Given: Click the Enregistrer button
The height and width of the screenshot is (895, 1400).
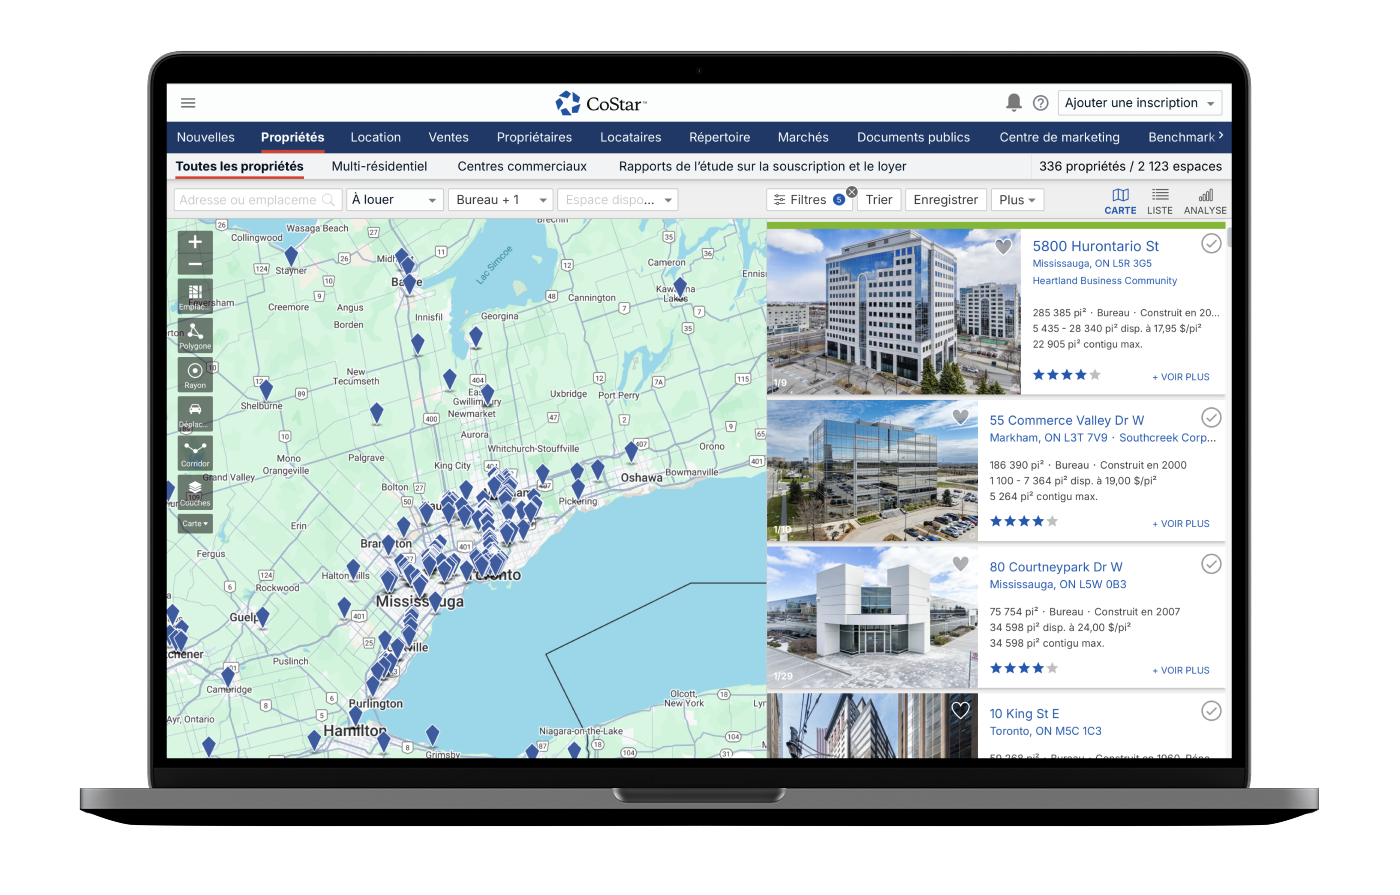Looking at the screenshot, I should click(945, 200).
